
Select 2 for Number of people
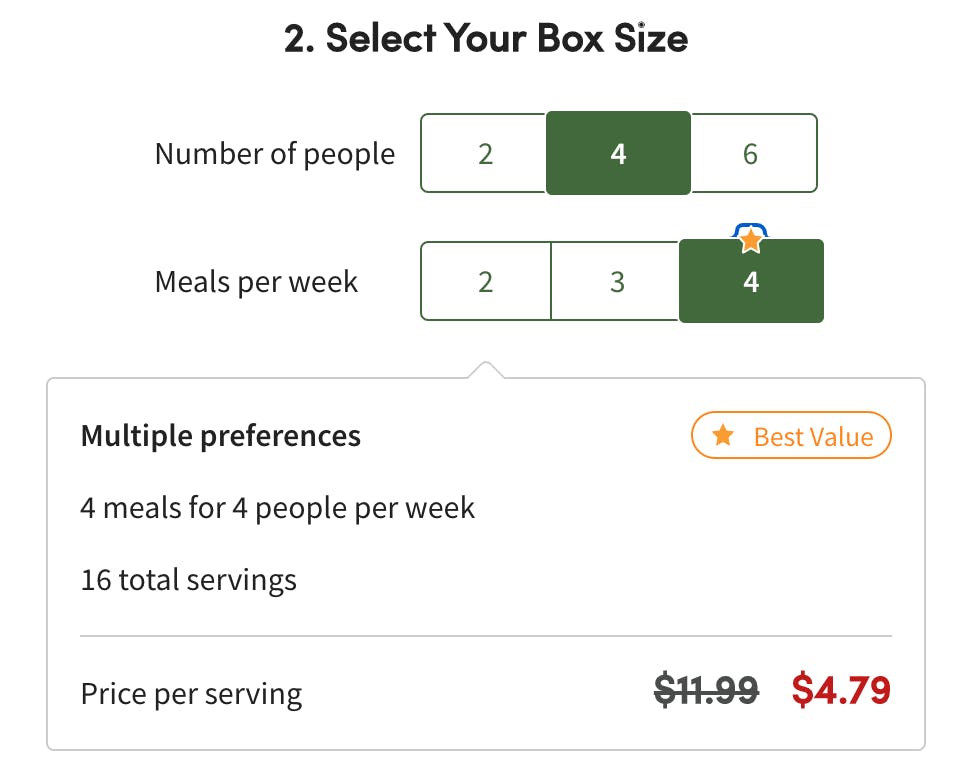point(484,153)
